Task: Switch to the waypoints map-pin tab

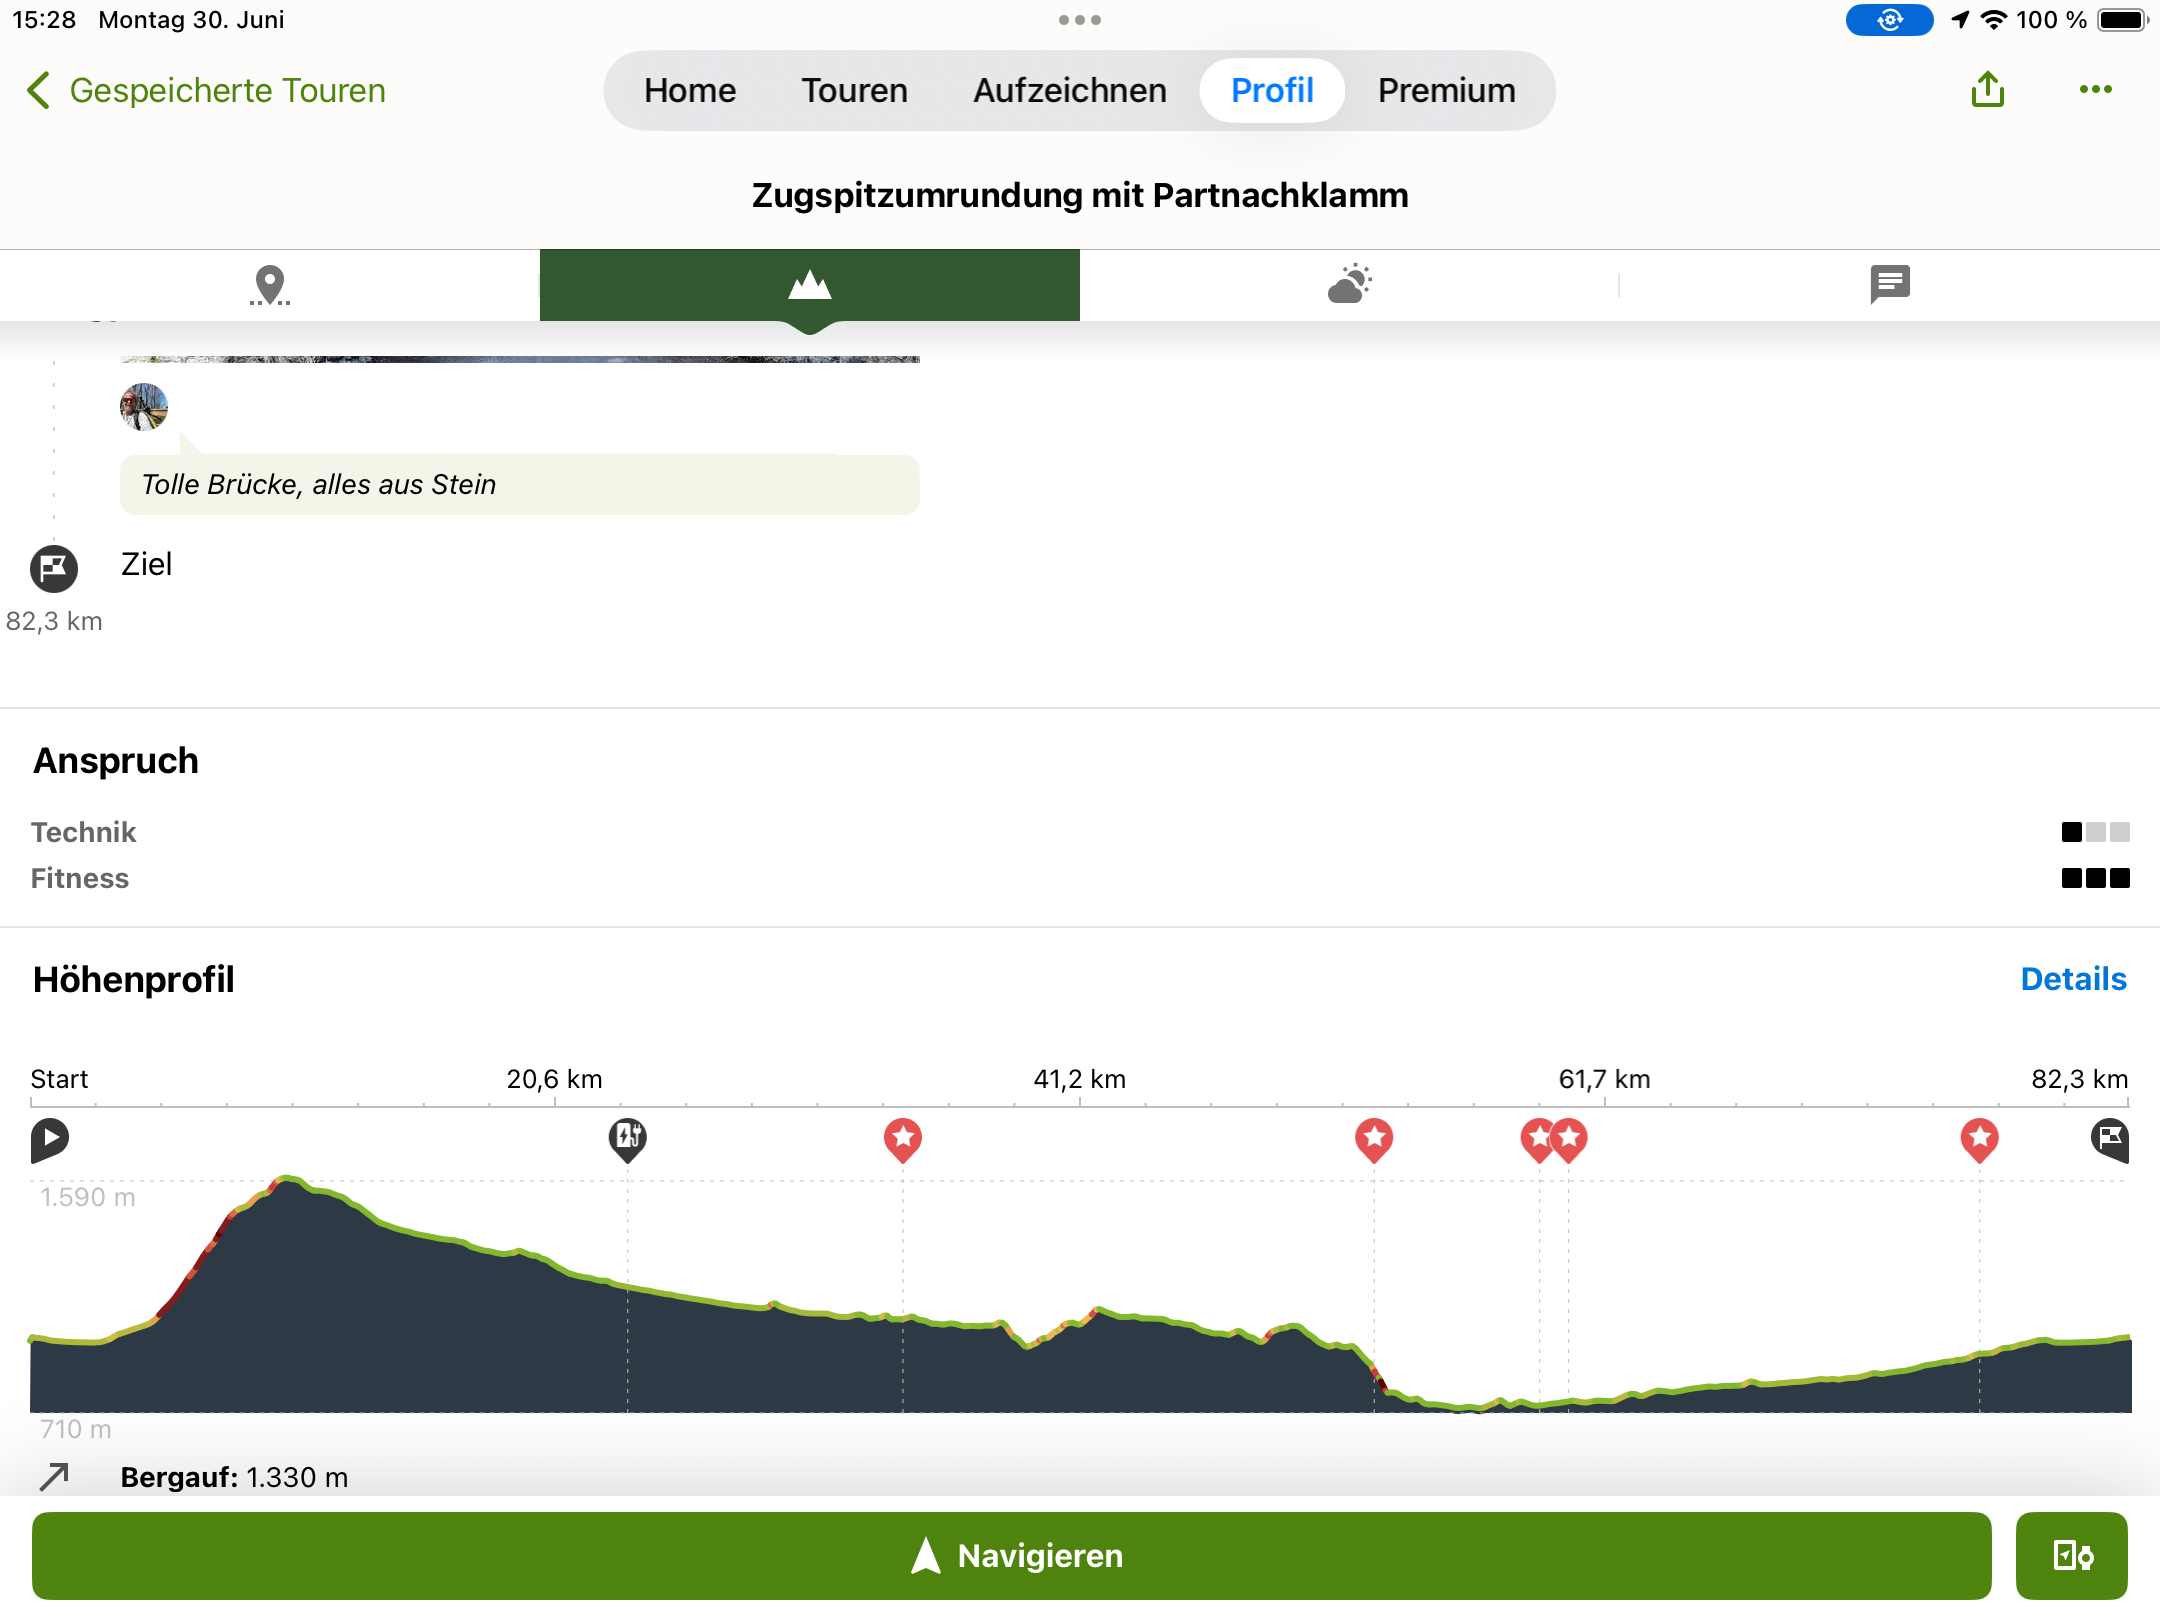Action: pyautogui.click(x=270, y=285)
